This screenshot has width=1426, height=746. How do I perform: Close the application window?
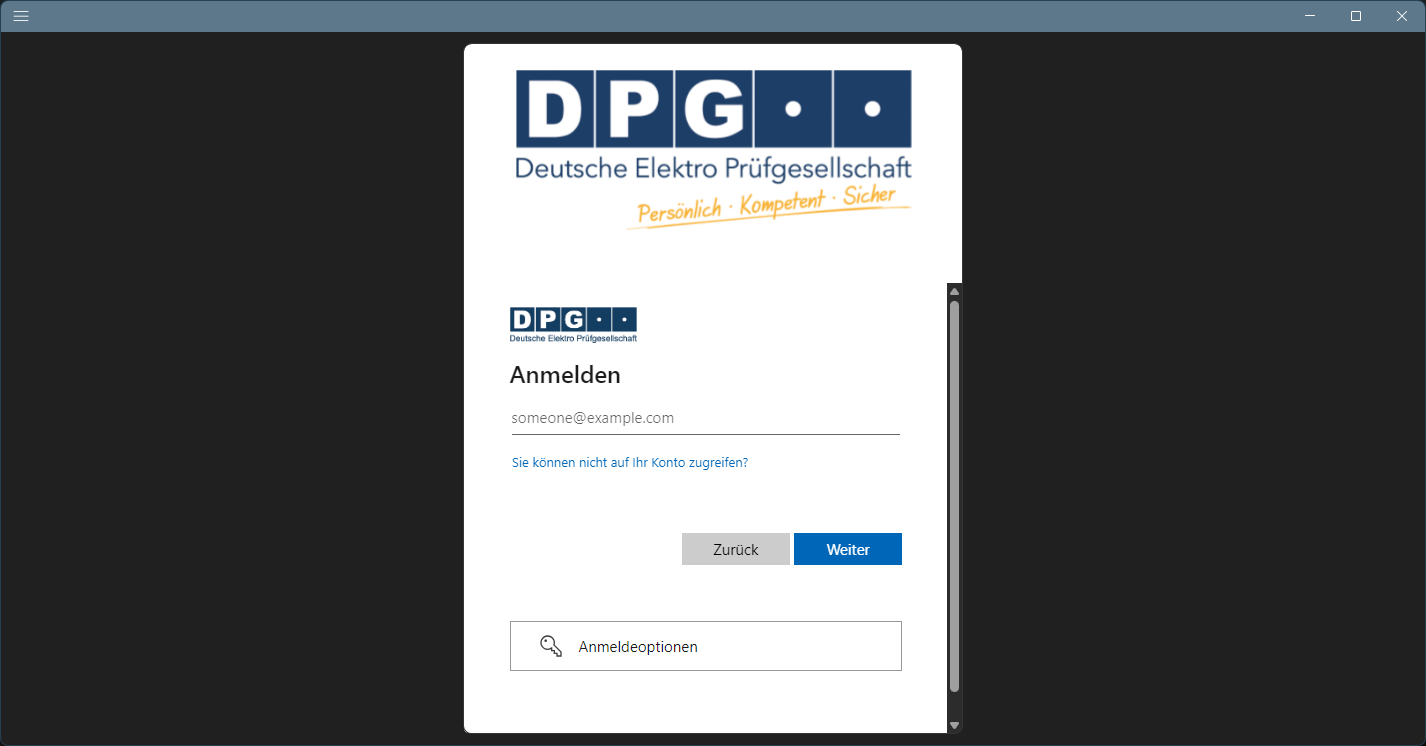[x=1402, y=16]
